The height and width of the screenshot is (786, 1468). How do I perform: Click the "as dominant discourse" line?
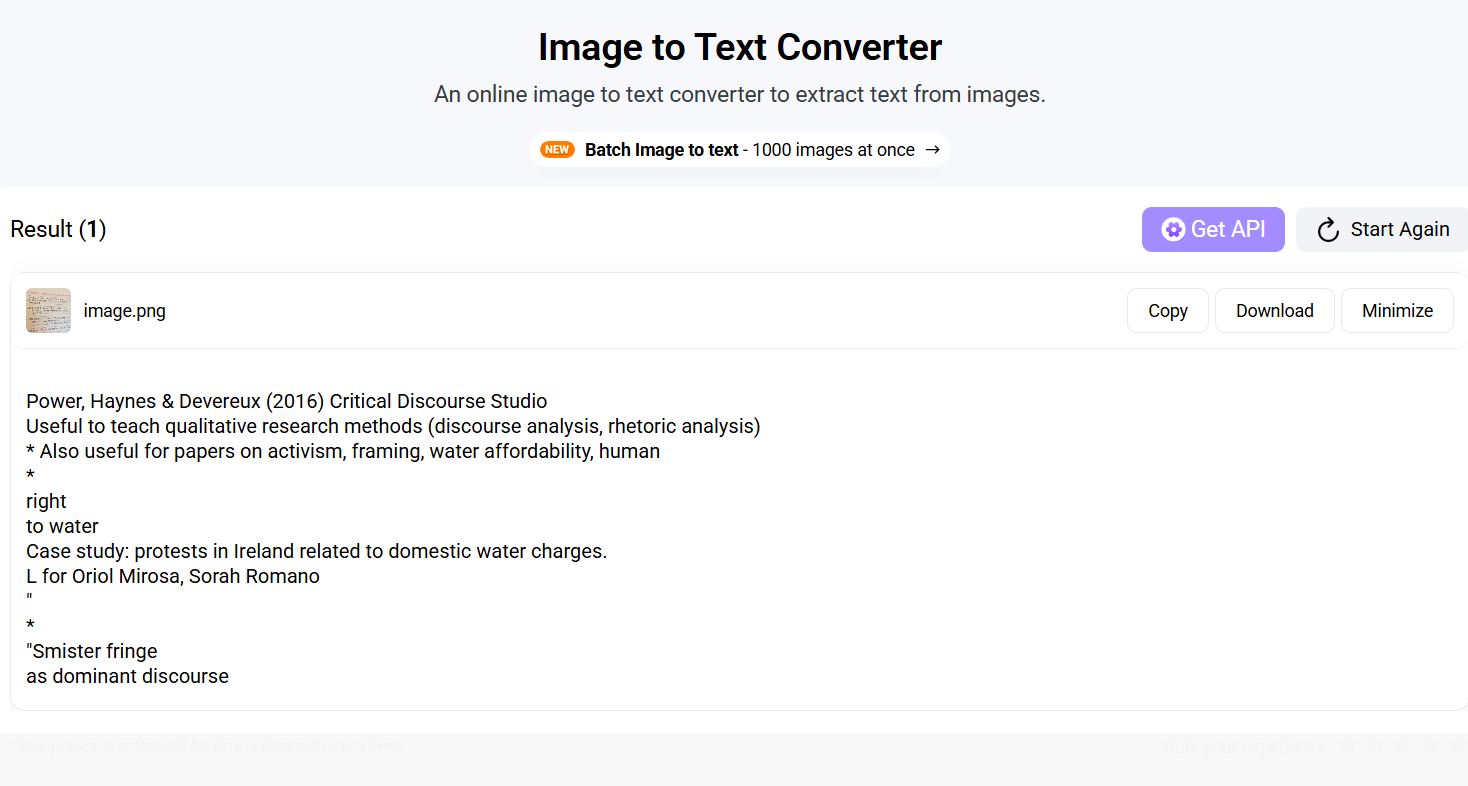(127, 676)
